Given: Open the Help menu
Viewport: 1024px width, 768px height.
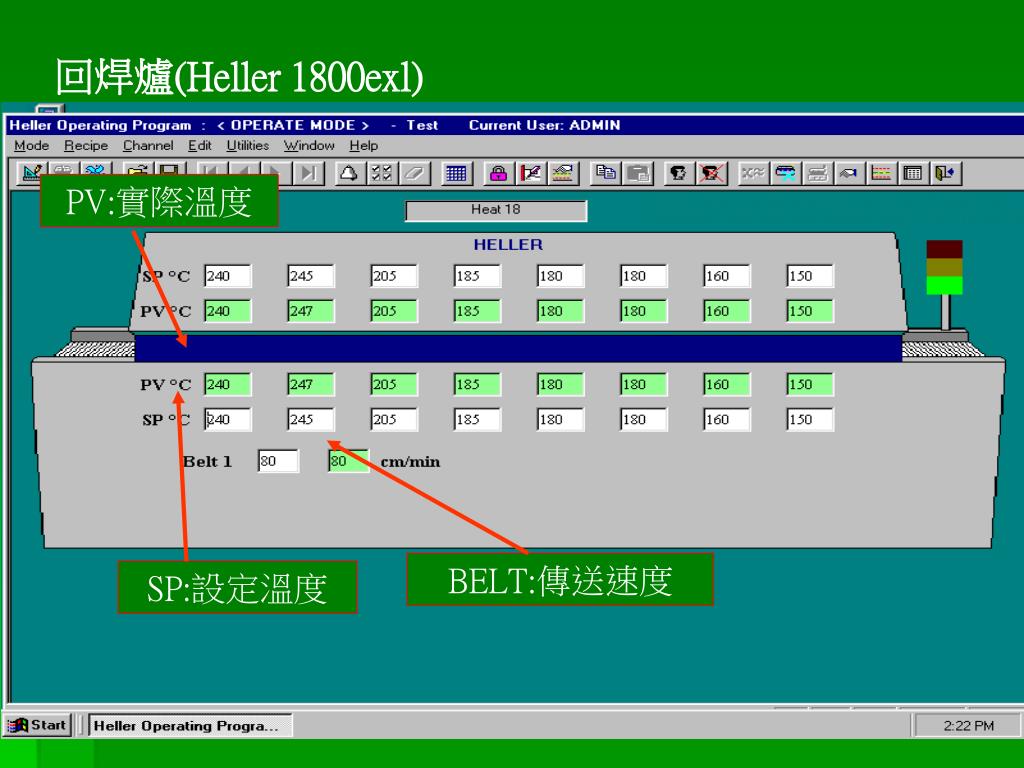Looking at the screenshot, I should click(363, 146).
